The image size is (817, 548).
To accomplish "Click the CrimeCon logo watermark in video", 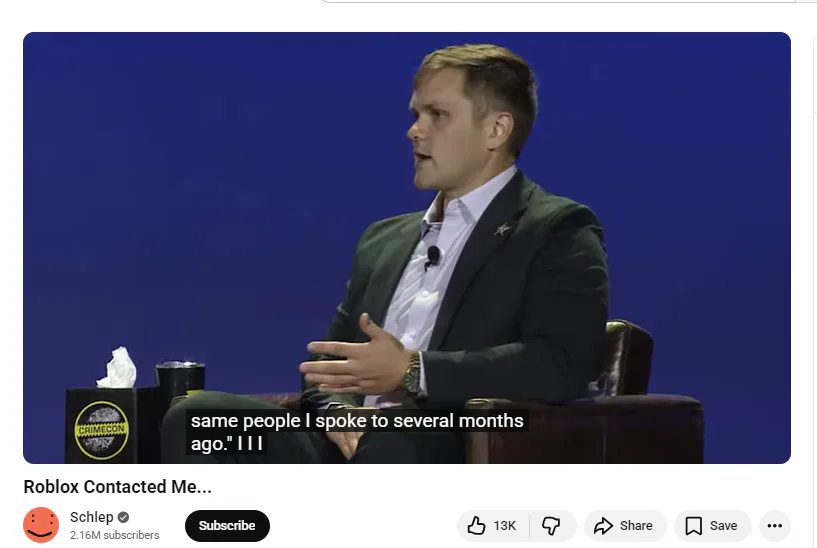I will tap(102, 430).
